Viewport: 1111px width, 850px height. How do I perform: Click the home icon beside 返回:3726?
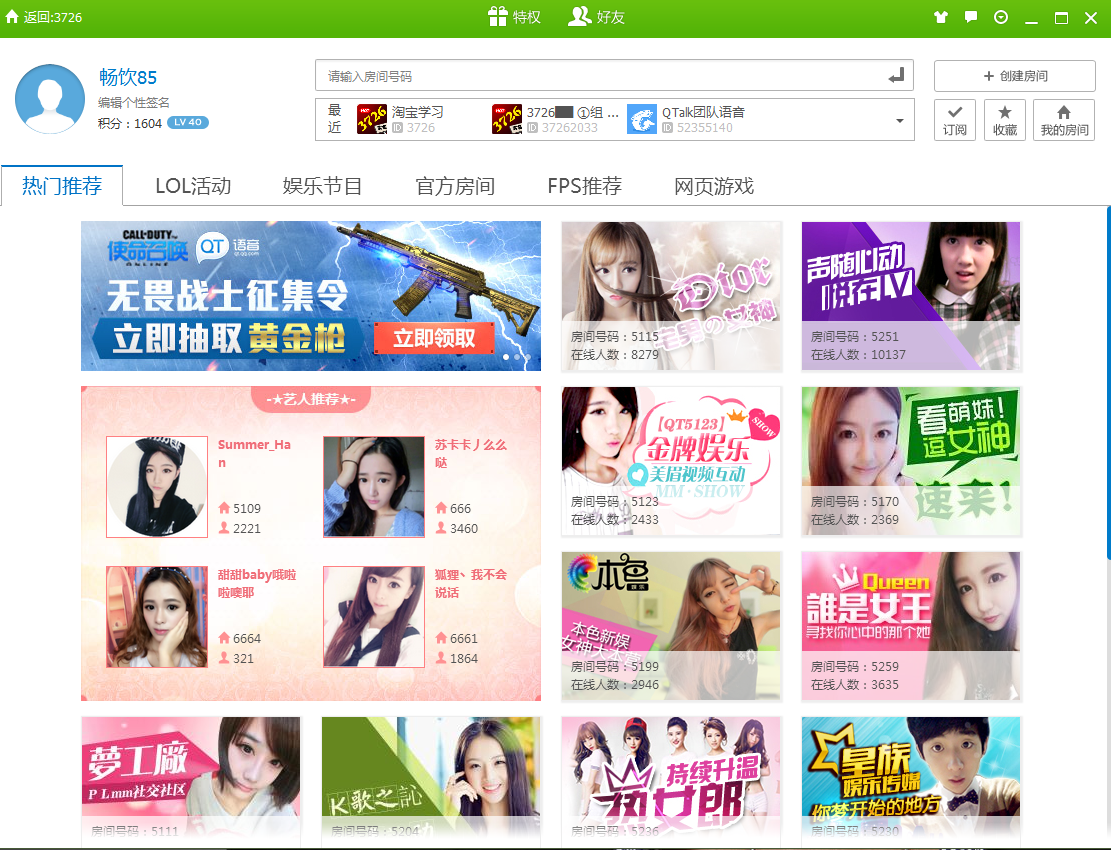12,18
